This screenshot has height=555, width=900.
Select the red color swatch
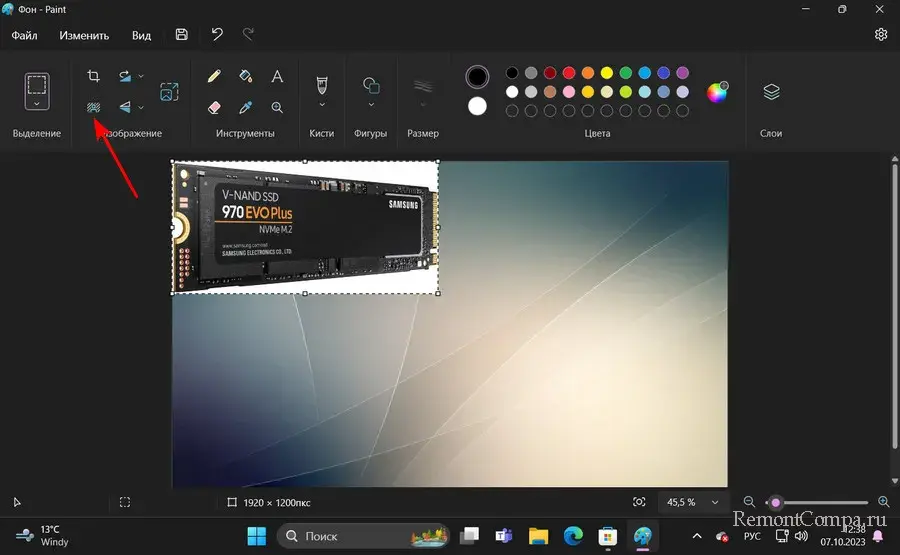[569, 73]
